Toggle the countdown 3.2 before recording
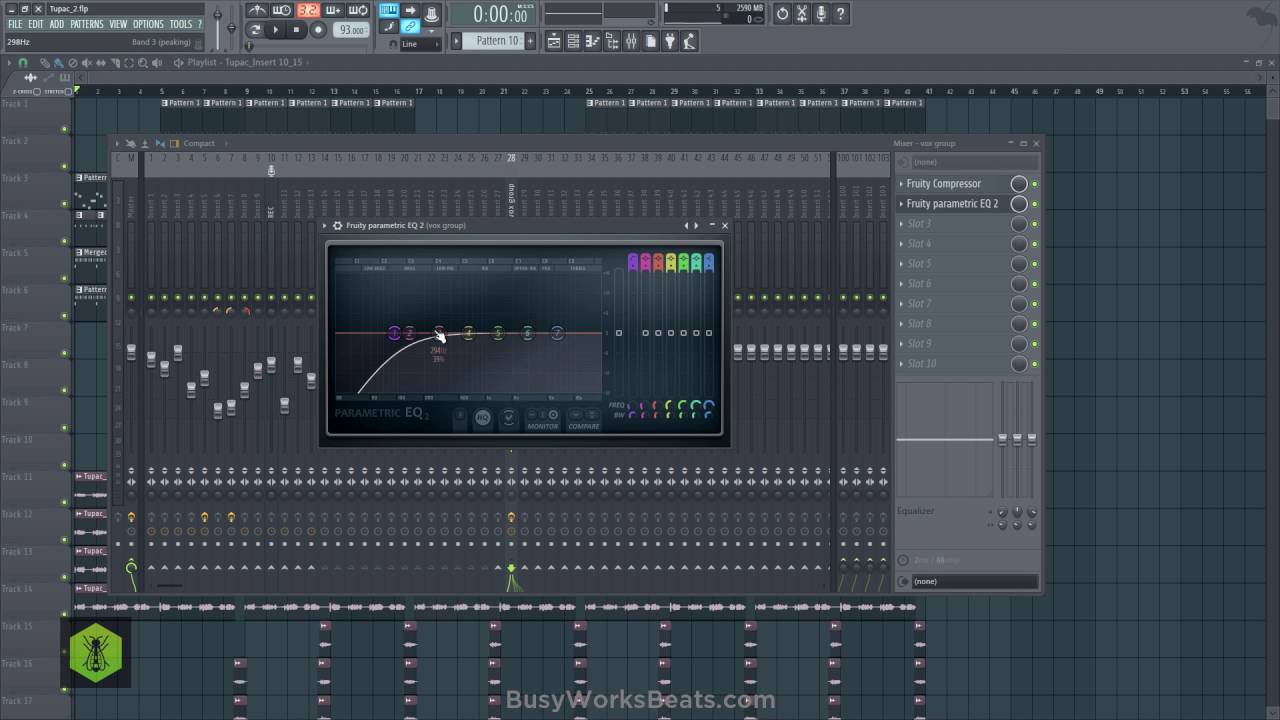Screen dimensions: 1280x720 click(307, 11)
